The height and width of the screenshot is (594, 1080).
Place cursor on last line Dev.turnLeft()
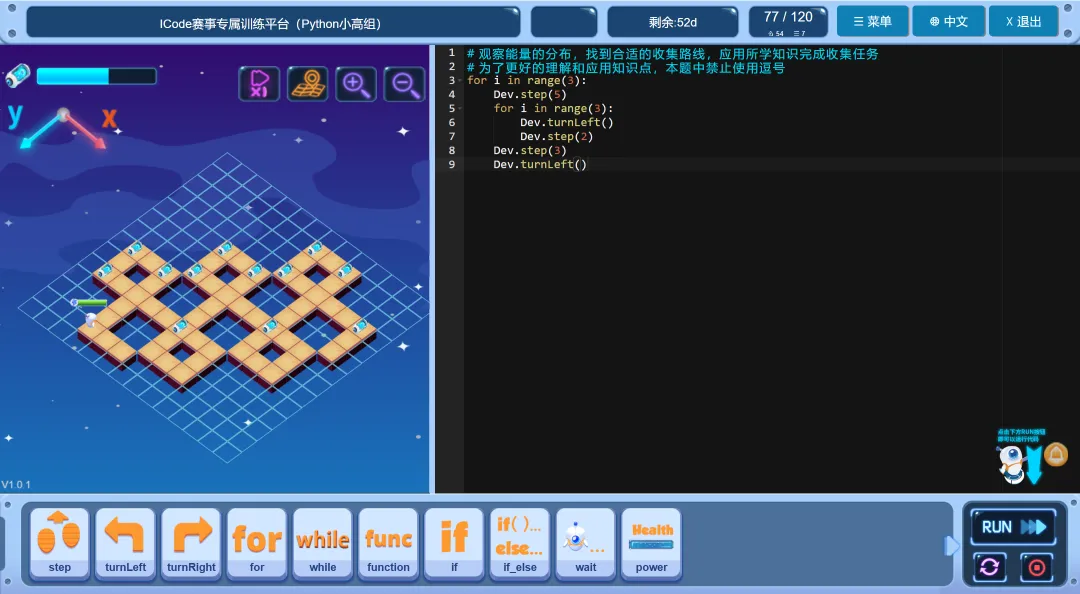pyautogui.click(x=540, y=164)
